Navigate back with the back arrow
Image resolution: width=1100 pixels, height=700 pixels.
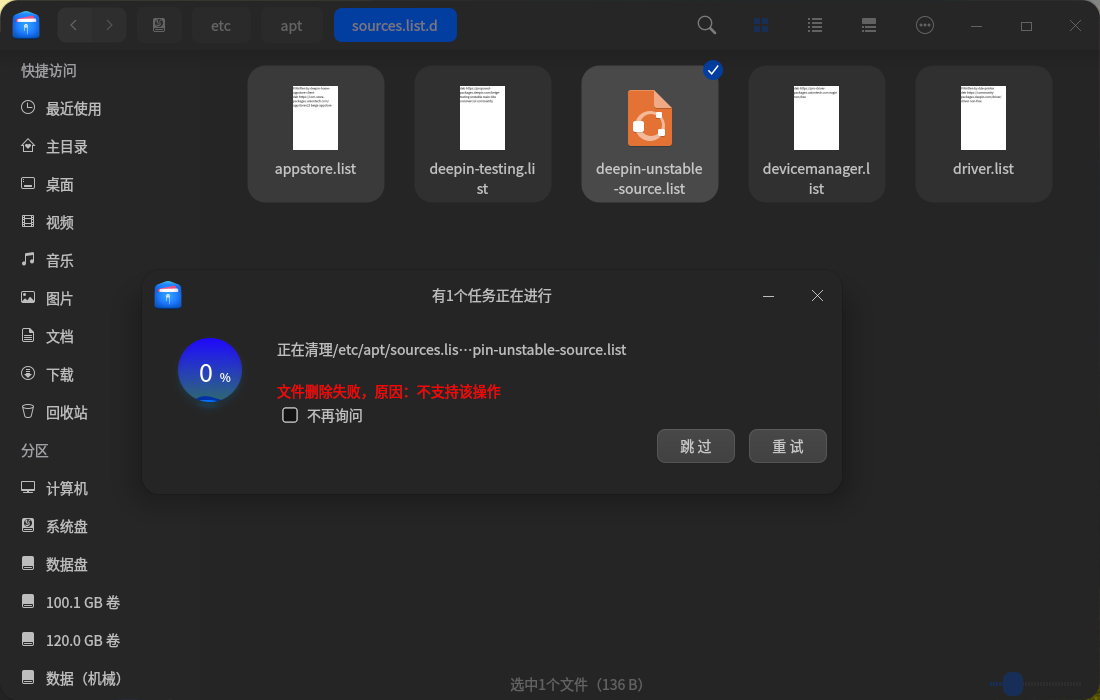(75, 24)
